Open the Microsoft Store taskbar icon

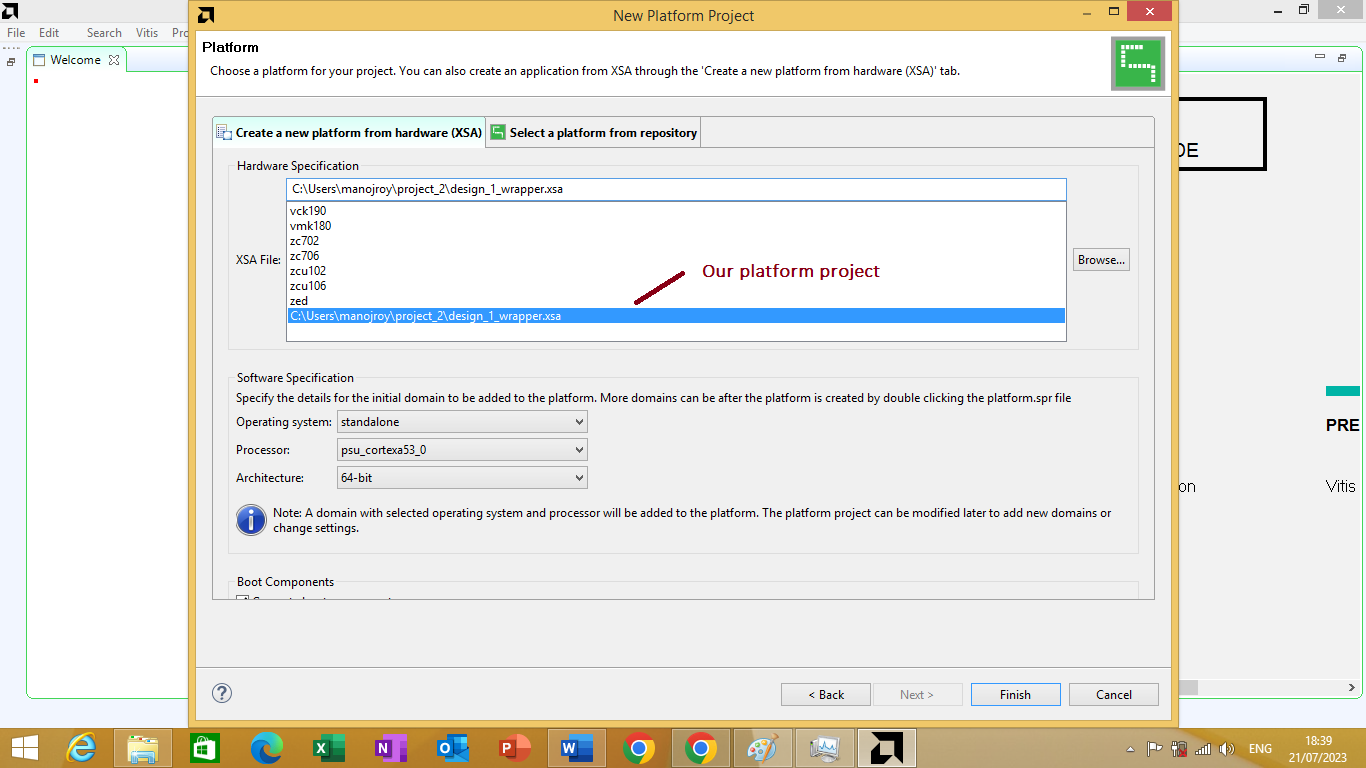click(204, 748)
